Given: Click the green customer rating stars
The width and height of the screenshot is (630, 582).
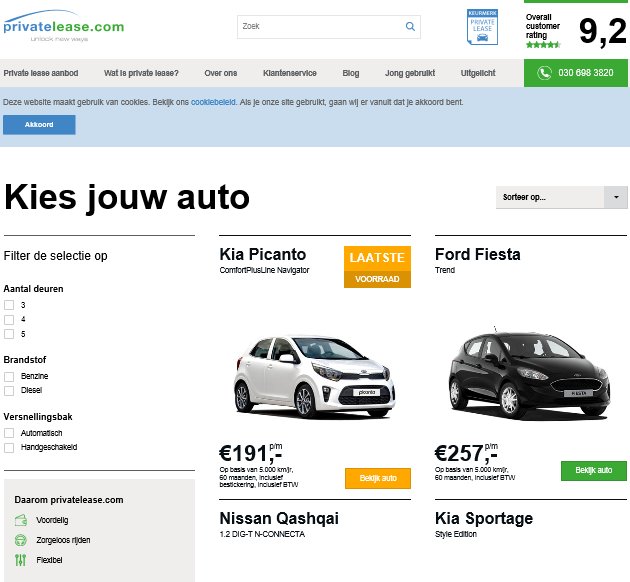Looking at the screenshot, I should point(543,45).
